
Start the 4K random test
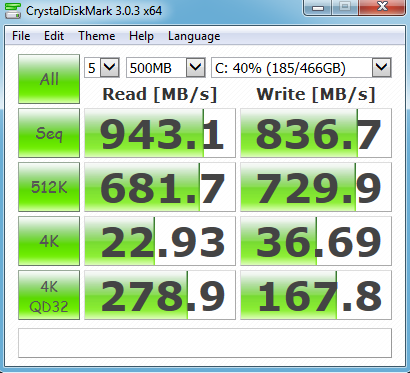[49, 241]
